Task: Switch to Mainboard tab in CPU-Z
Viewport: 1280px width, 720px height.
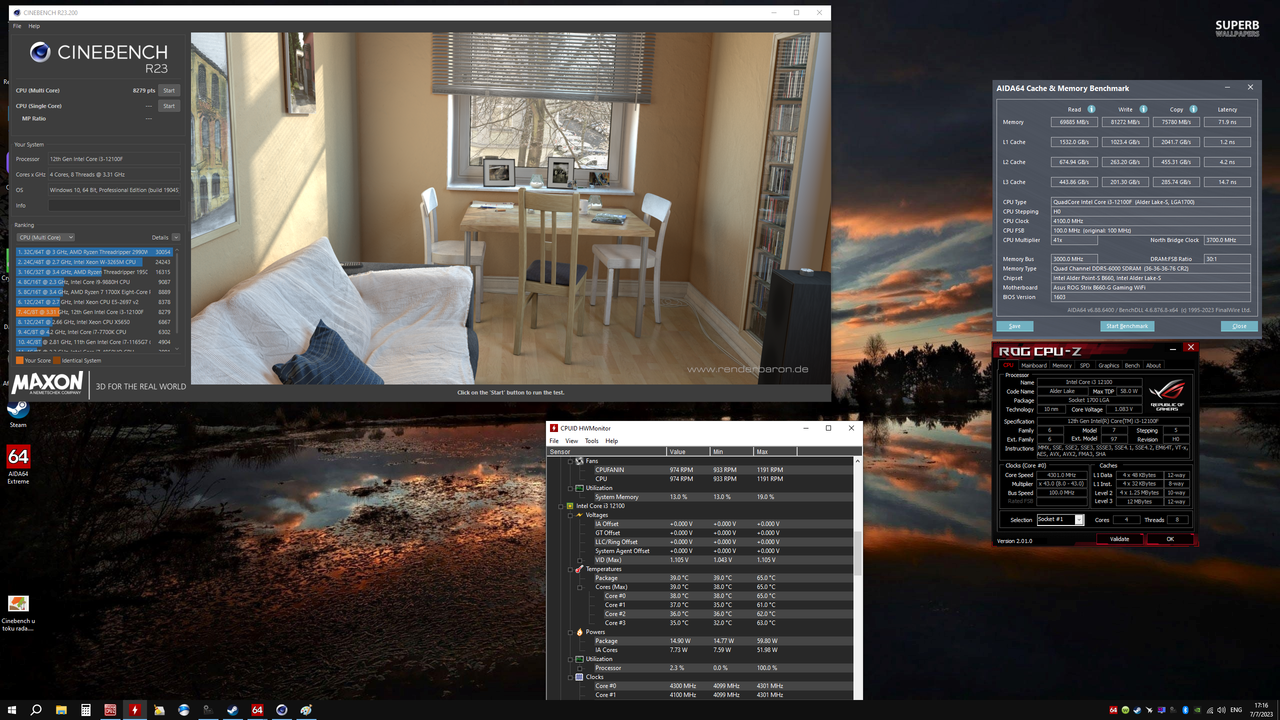Action: tap(1034, 365)
